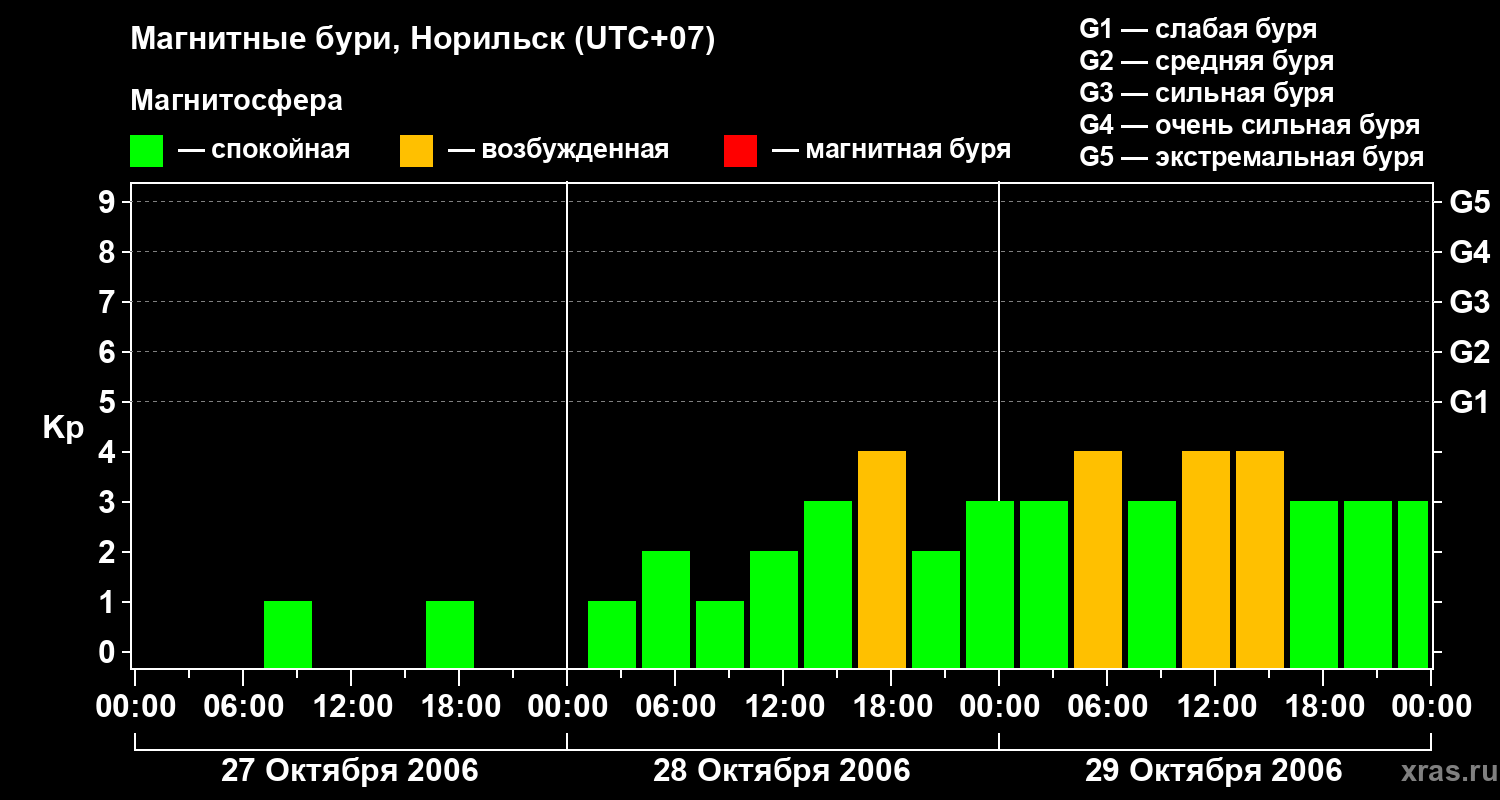Select 27 October morning green bar (Kp 1)
The image size is (1500, 800).
pos(288,634)
